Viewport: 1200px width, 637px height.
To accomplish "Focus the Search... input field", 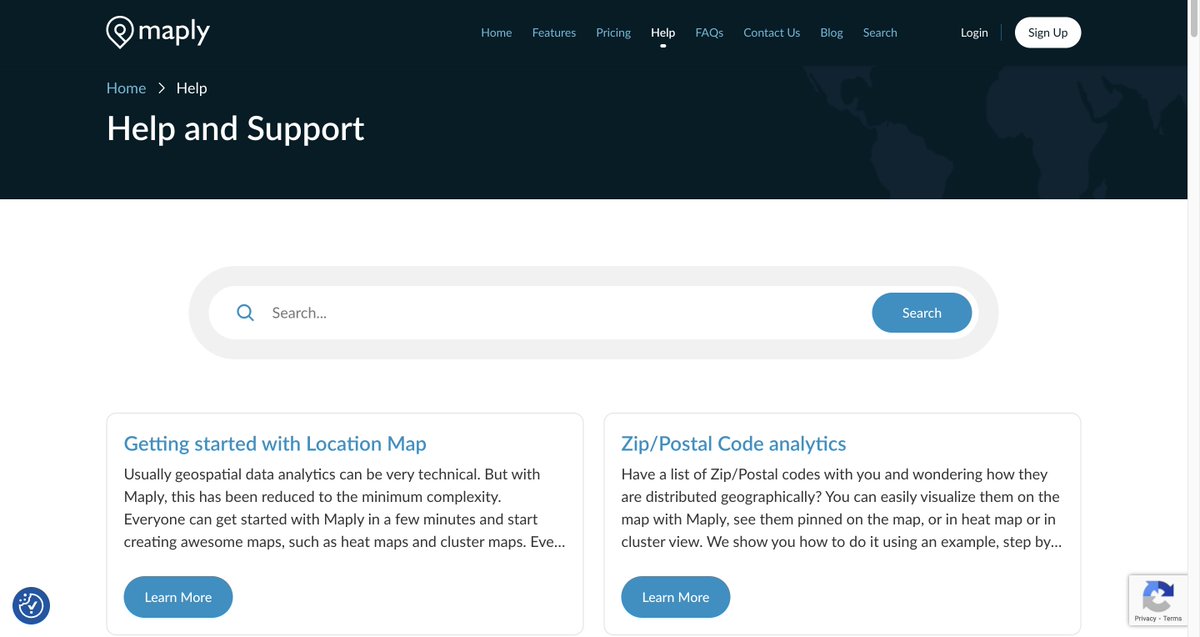I will pos(565,313).
